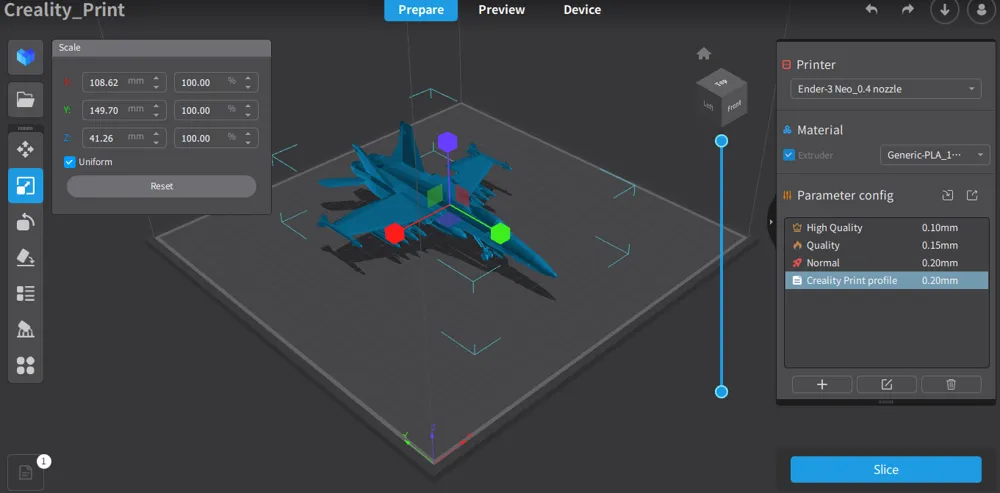The height and width of the screenshot is (493, 1000).
Task: Click the Redo arrow icon
Action: point(907,10)
